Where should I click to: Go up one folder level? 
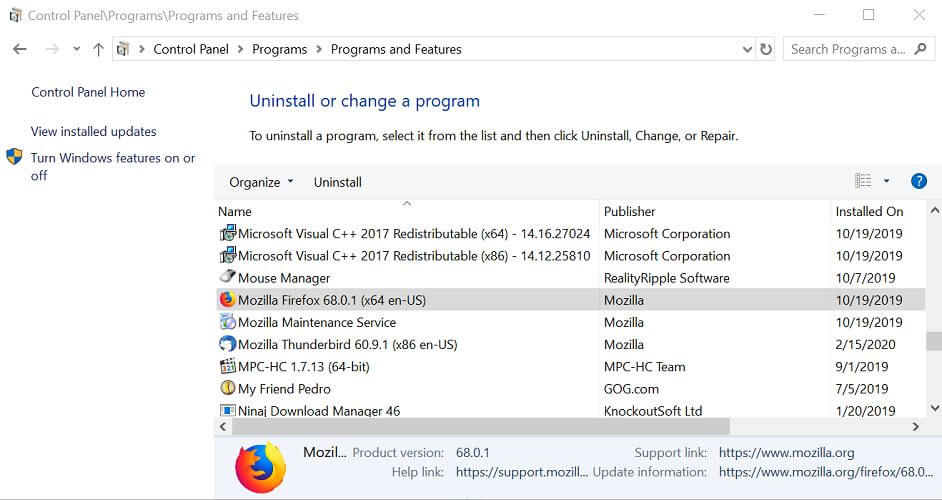tap(99, 49)
